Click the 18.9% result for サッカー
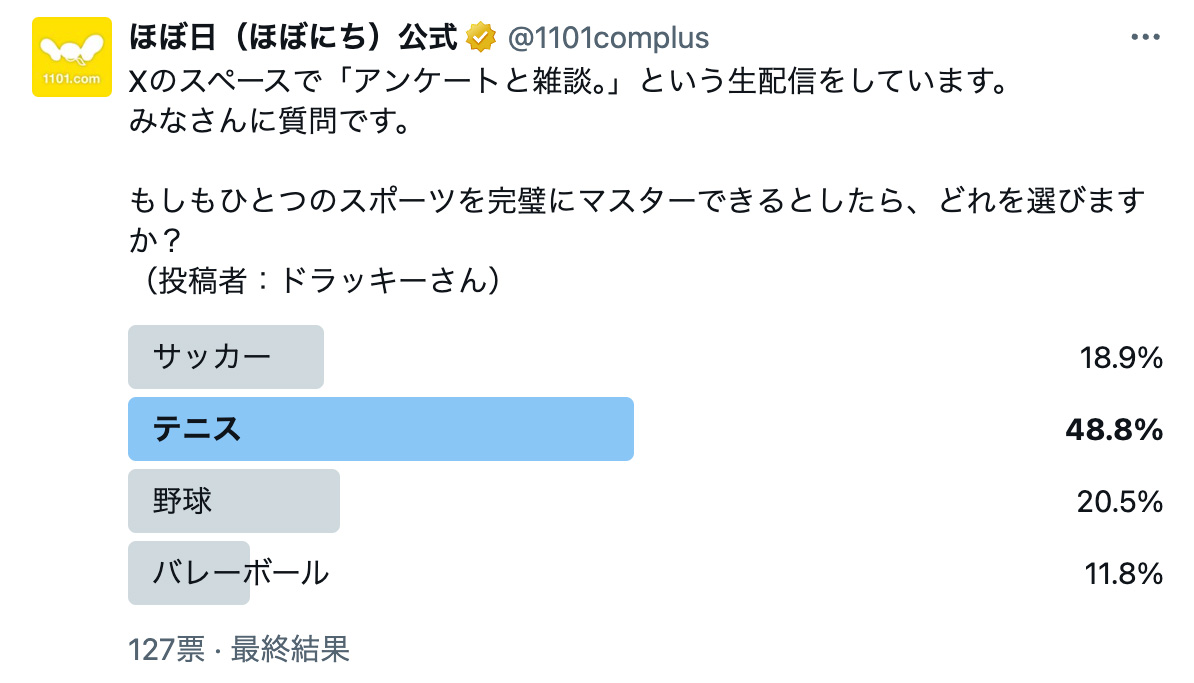Viewport: 1194px width, 683px height. [1120, 358]
